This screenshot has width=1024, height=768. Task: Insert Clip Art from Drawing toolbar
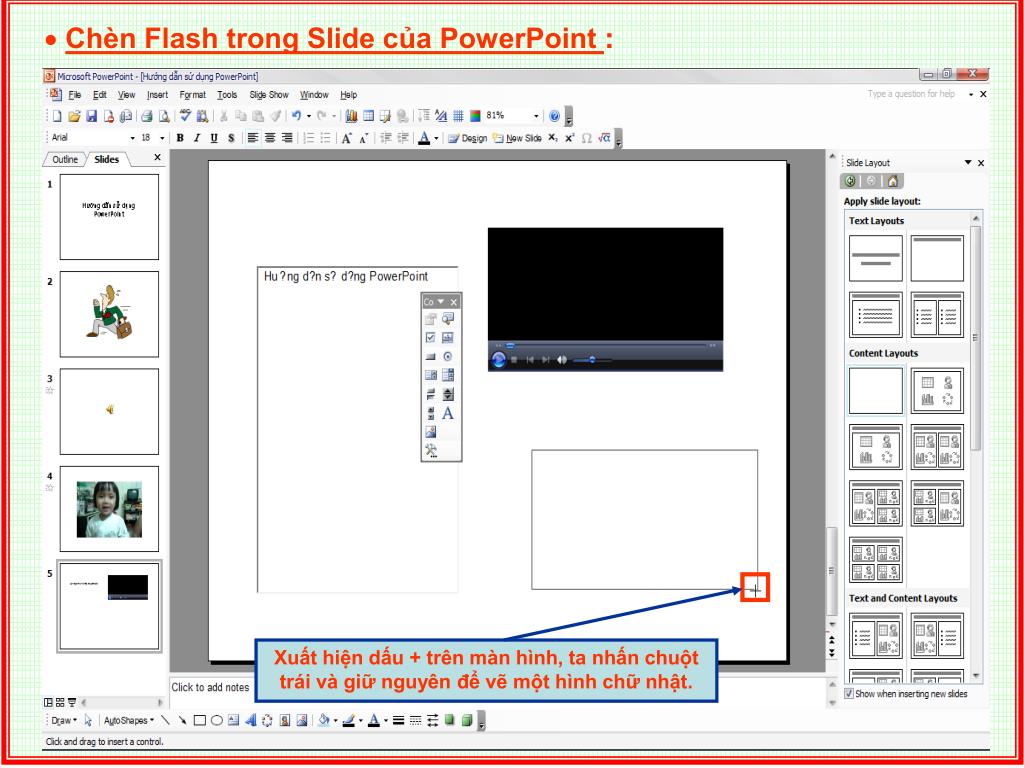(285, 720)
